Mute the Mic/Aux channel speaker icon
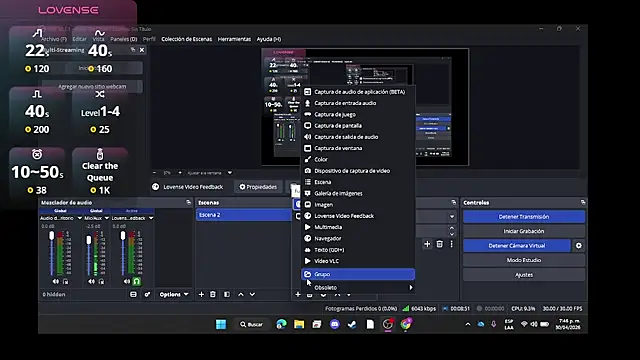 [x=91, y=282]
